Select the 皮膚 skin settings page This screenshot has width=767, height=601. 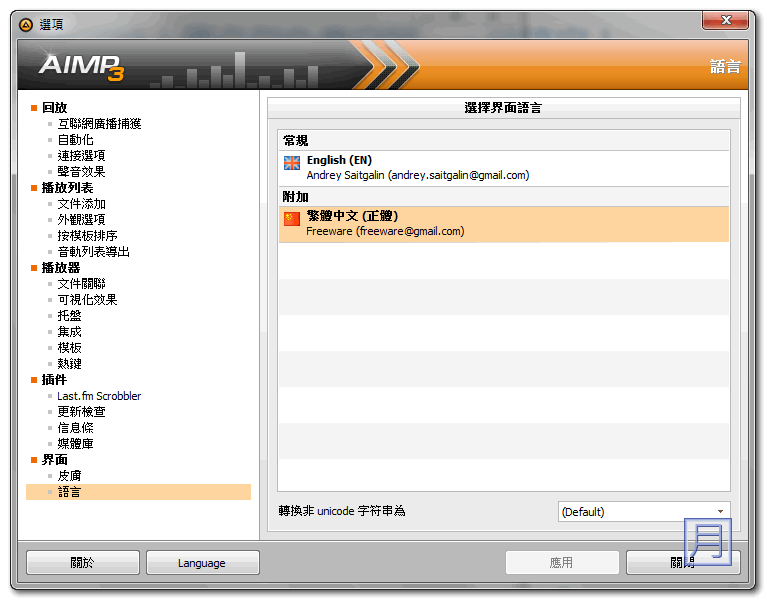(x=69, y=476)
